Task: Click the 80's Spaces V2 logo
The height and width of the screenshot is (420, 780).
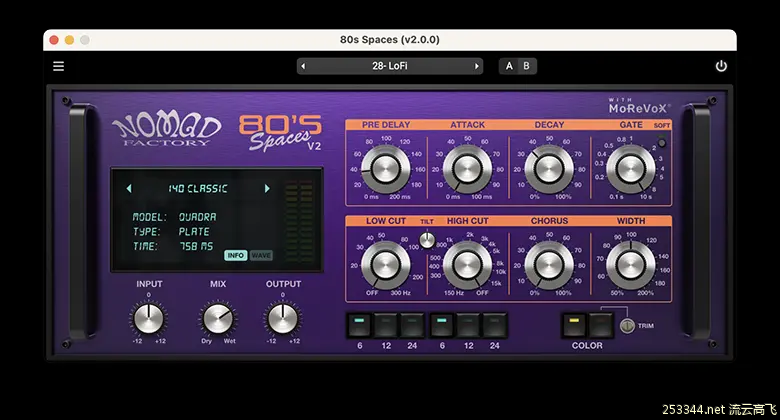Action: point(281,132)
